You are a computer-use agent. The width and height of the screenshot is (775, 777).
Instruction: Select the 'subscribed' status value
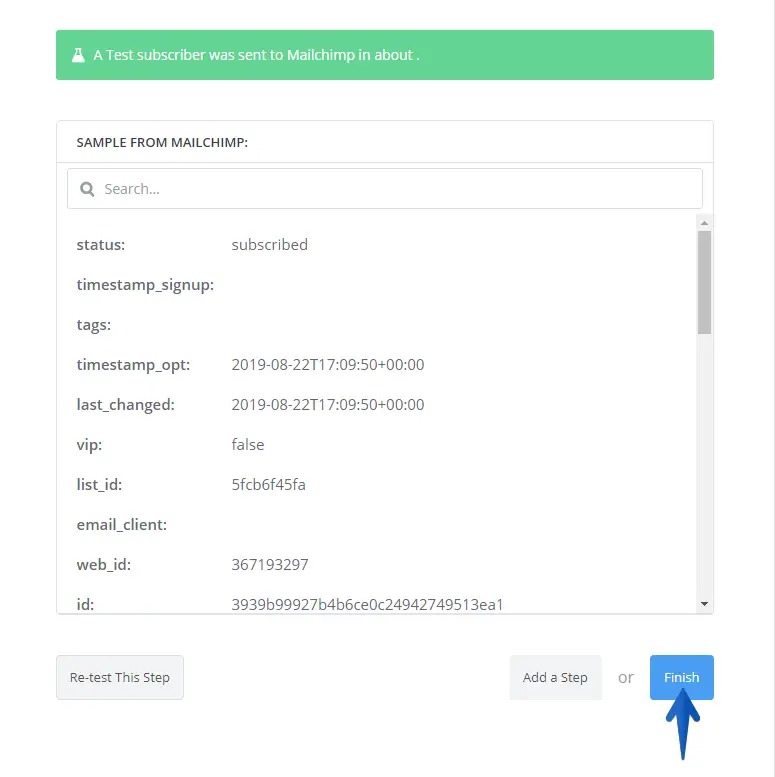(270, 244)
